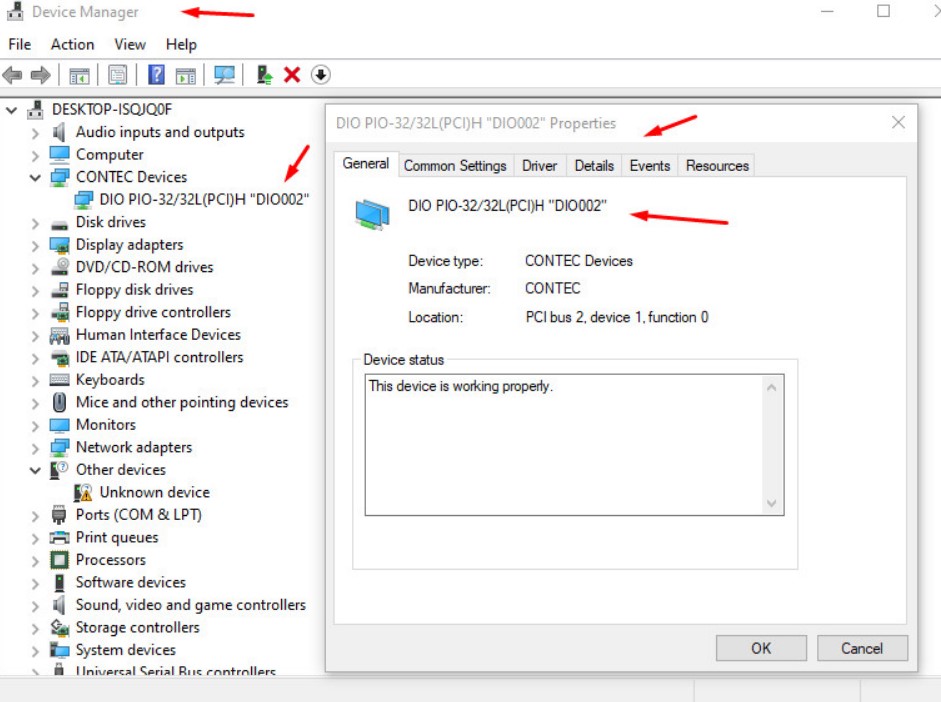Click the Unknown device warning icon
Image resolution: width=941 pixels, height=702 pixels.
83,493
